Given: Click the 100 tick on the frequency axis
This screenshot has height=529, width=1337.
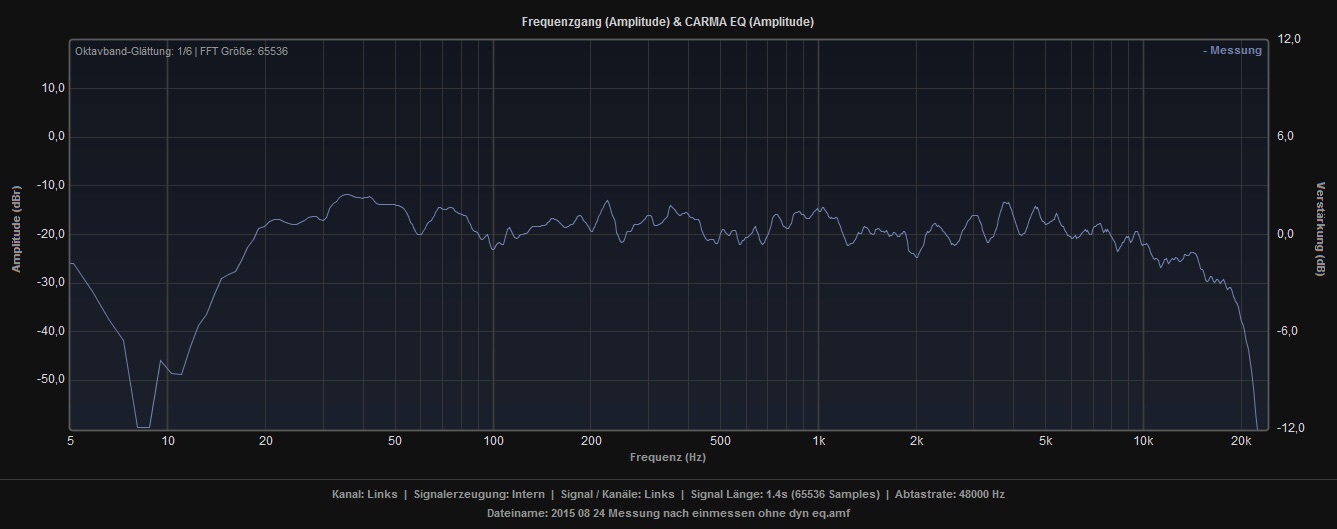Looking at the screenshot, I should click(x=493, y=441).
